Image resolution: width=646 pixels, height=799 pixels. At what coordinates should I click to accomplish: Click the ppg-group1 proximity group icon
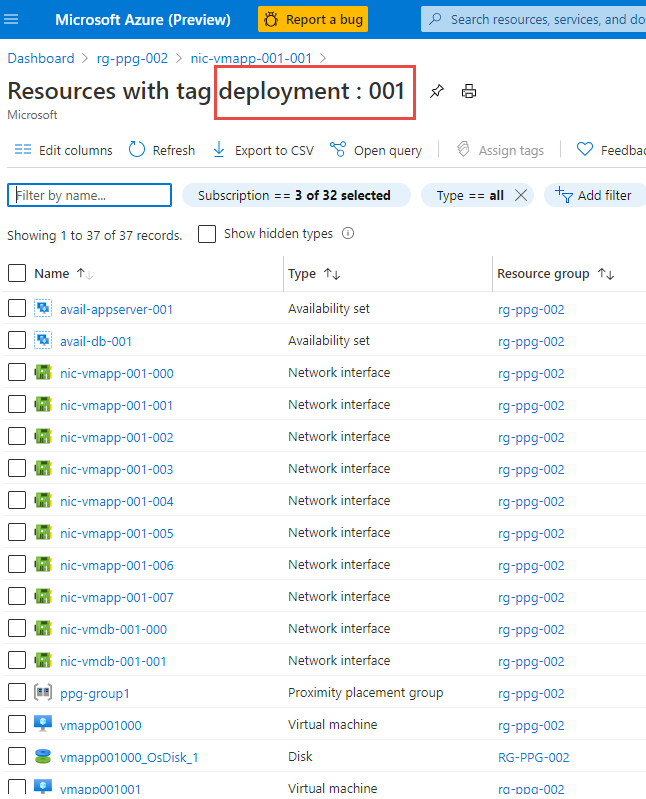click(43, 693)
